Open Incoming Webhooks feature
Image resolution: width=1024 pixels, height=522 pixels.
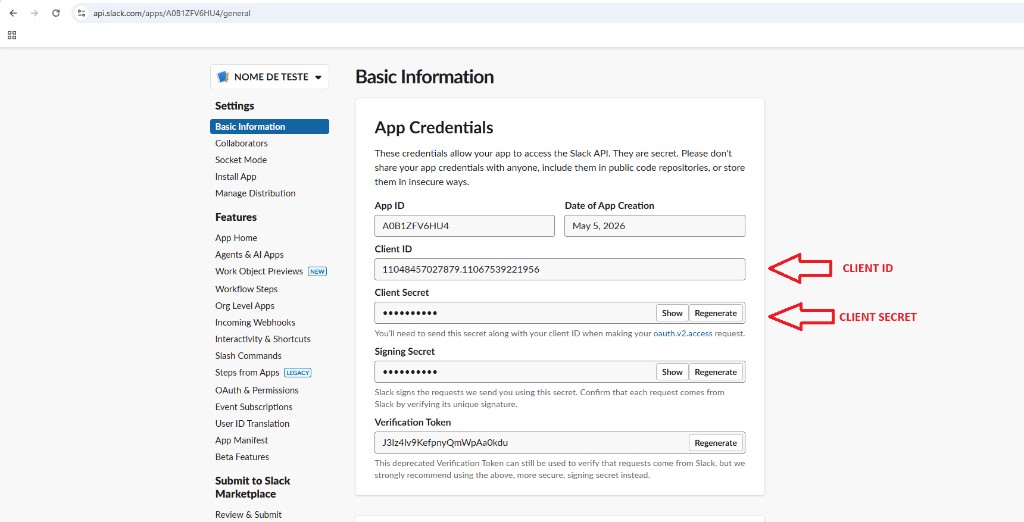tap(255, 322)
